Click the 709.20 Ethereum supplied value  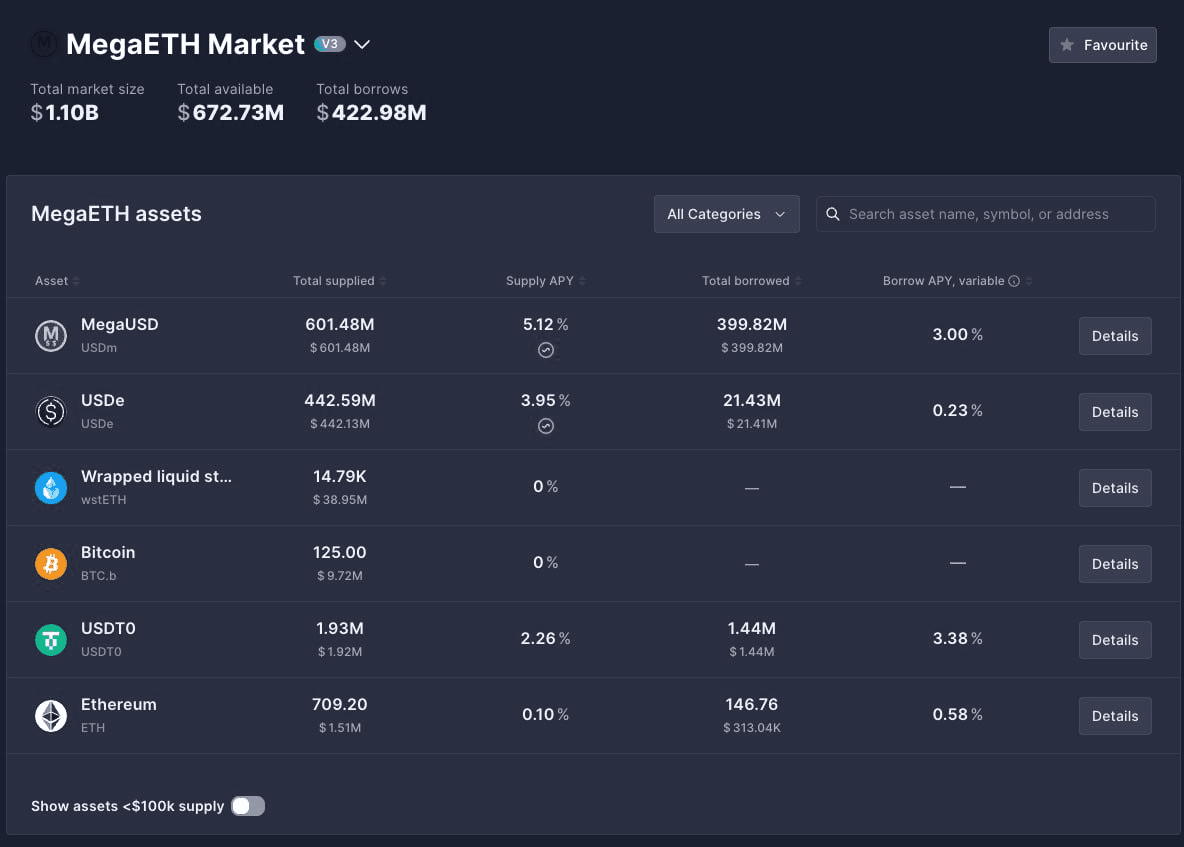(x=340, y=704)
